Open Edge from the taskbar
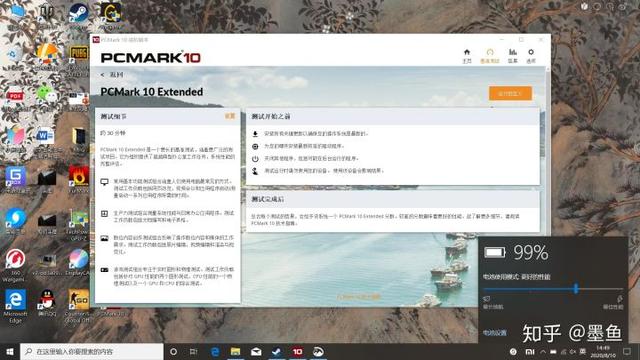 215,351
